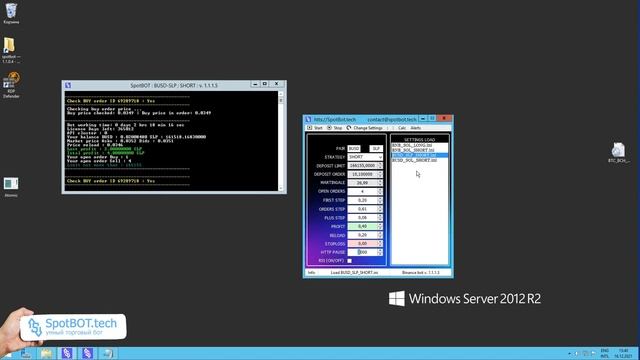Click the MARTINGALE value field

pos(362,183)
